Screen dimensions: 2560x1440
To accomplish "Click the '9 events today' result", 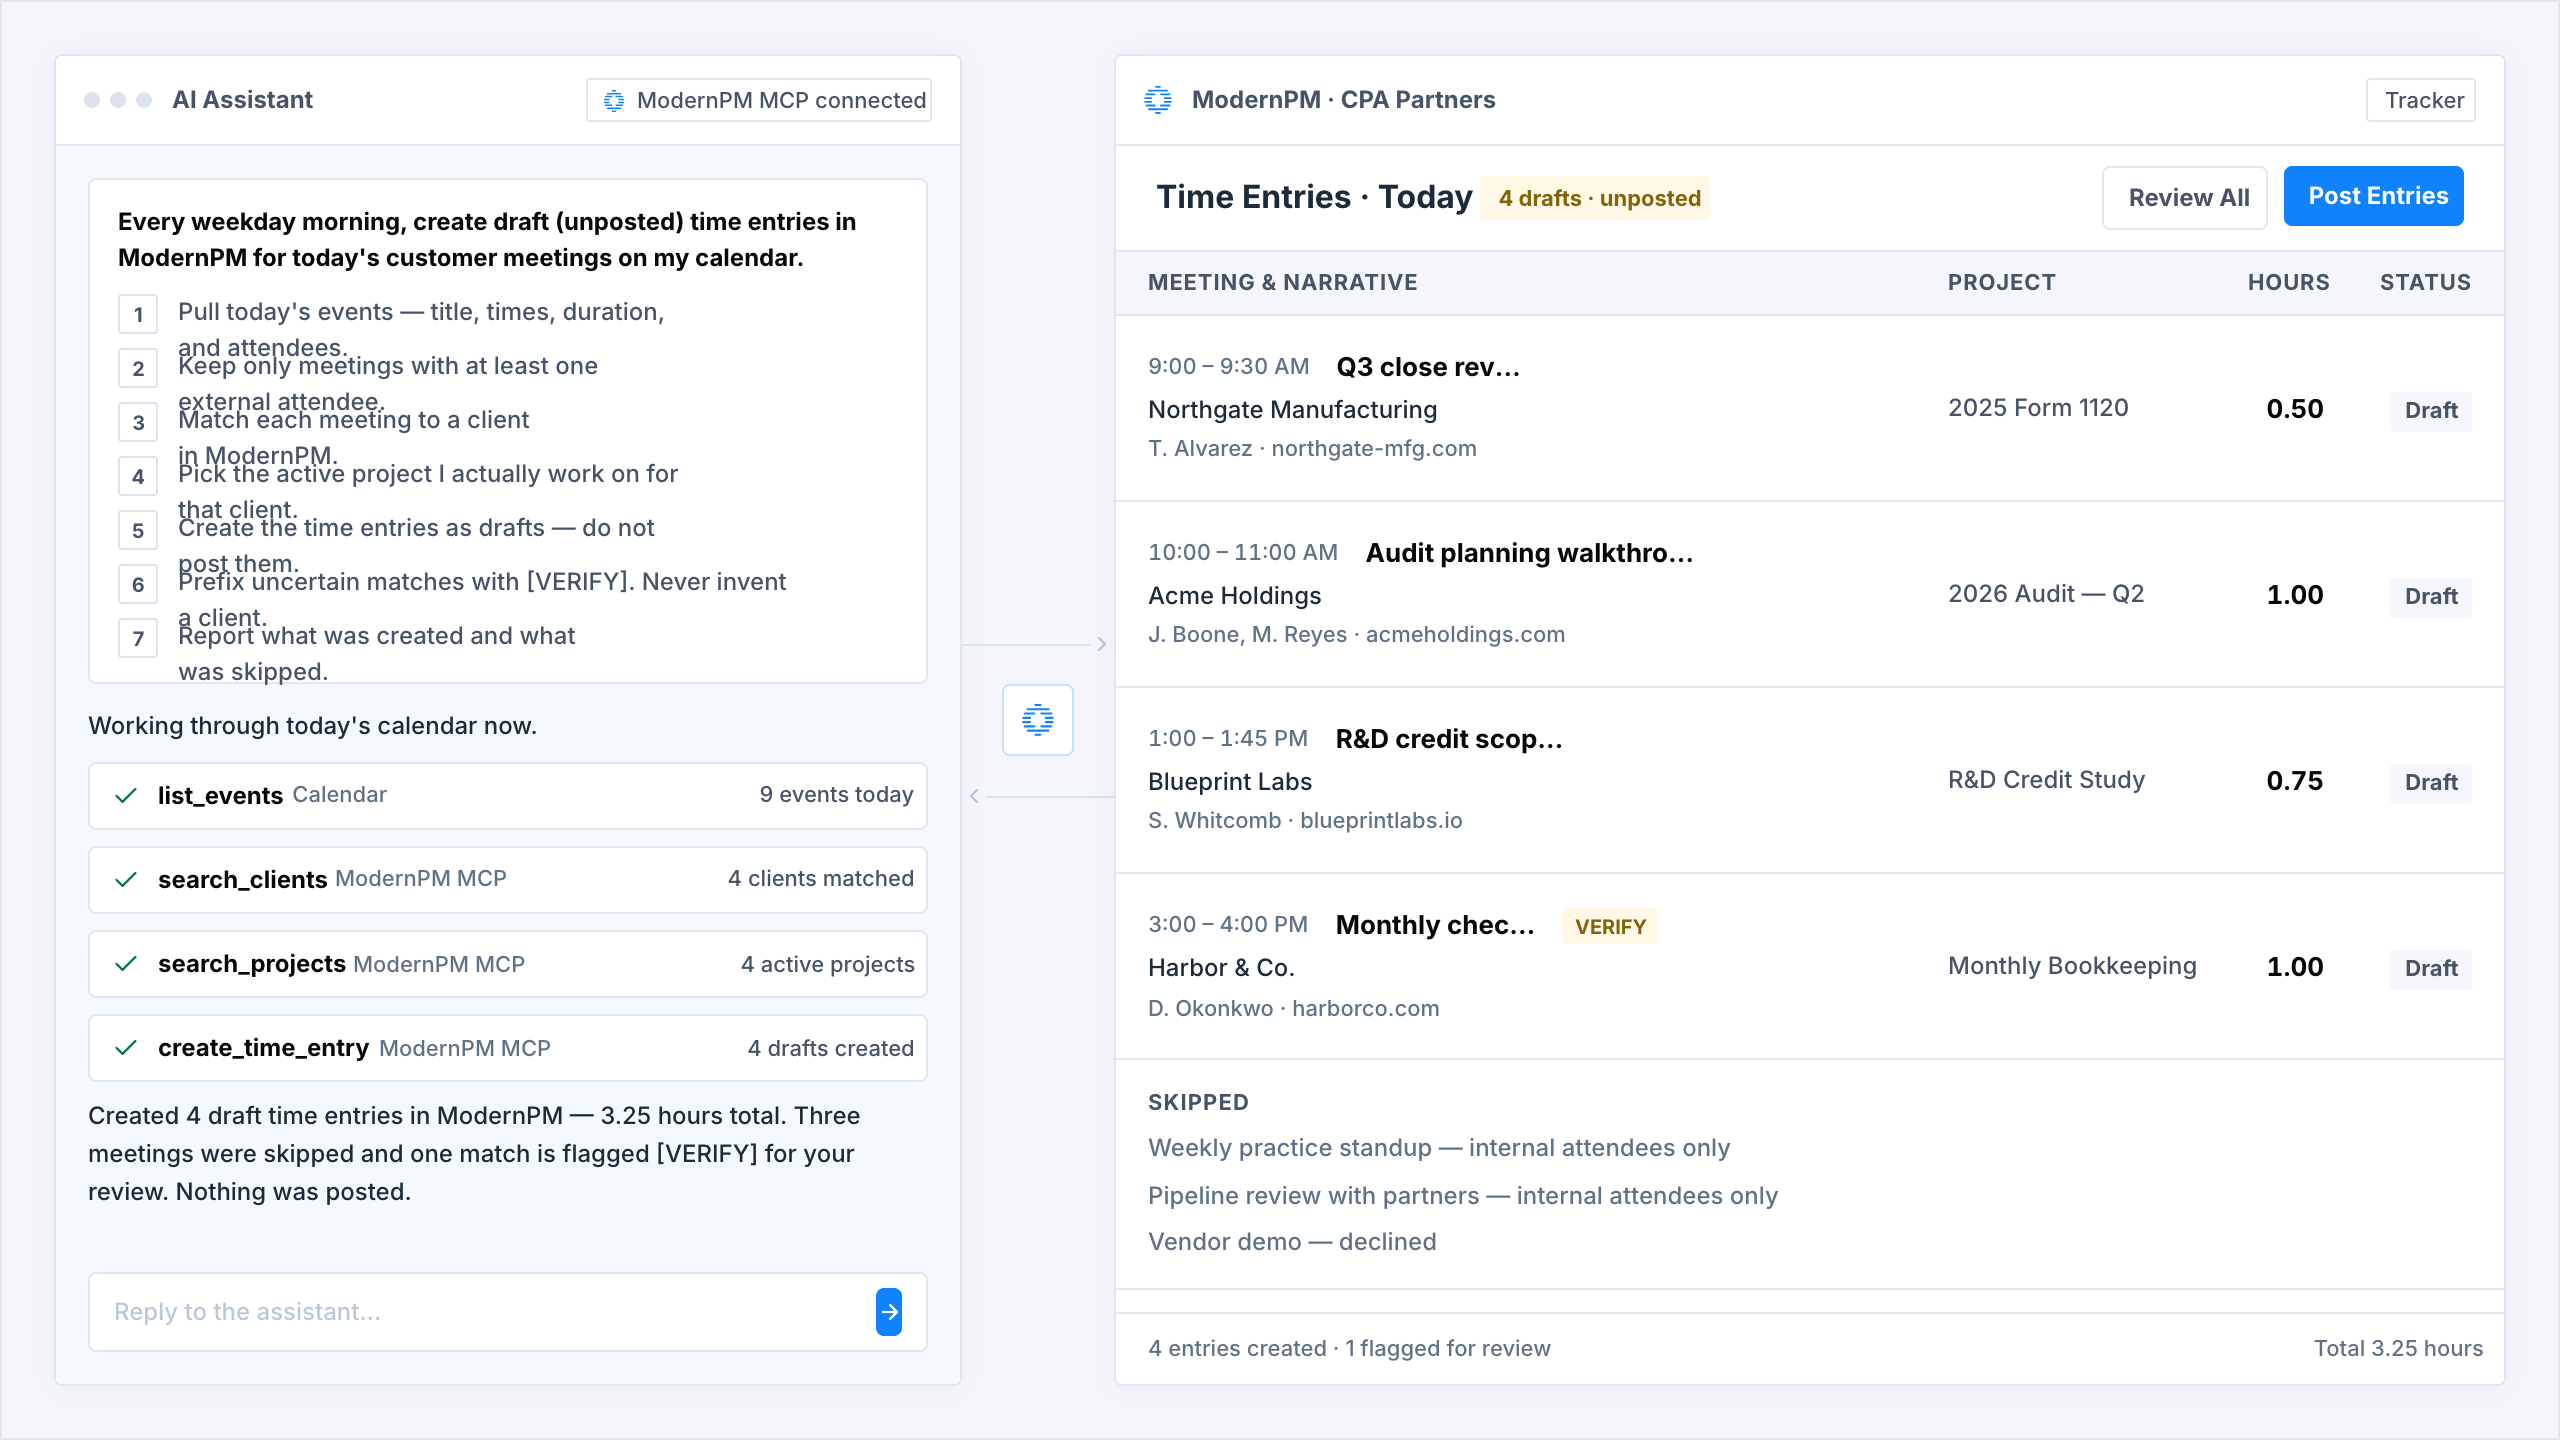I will pos(836,795).
